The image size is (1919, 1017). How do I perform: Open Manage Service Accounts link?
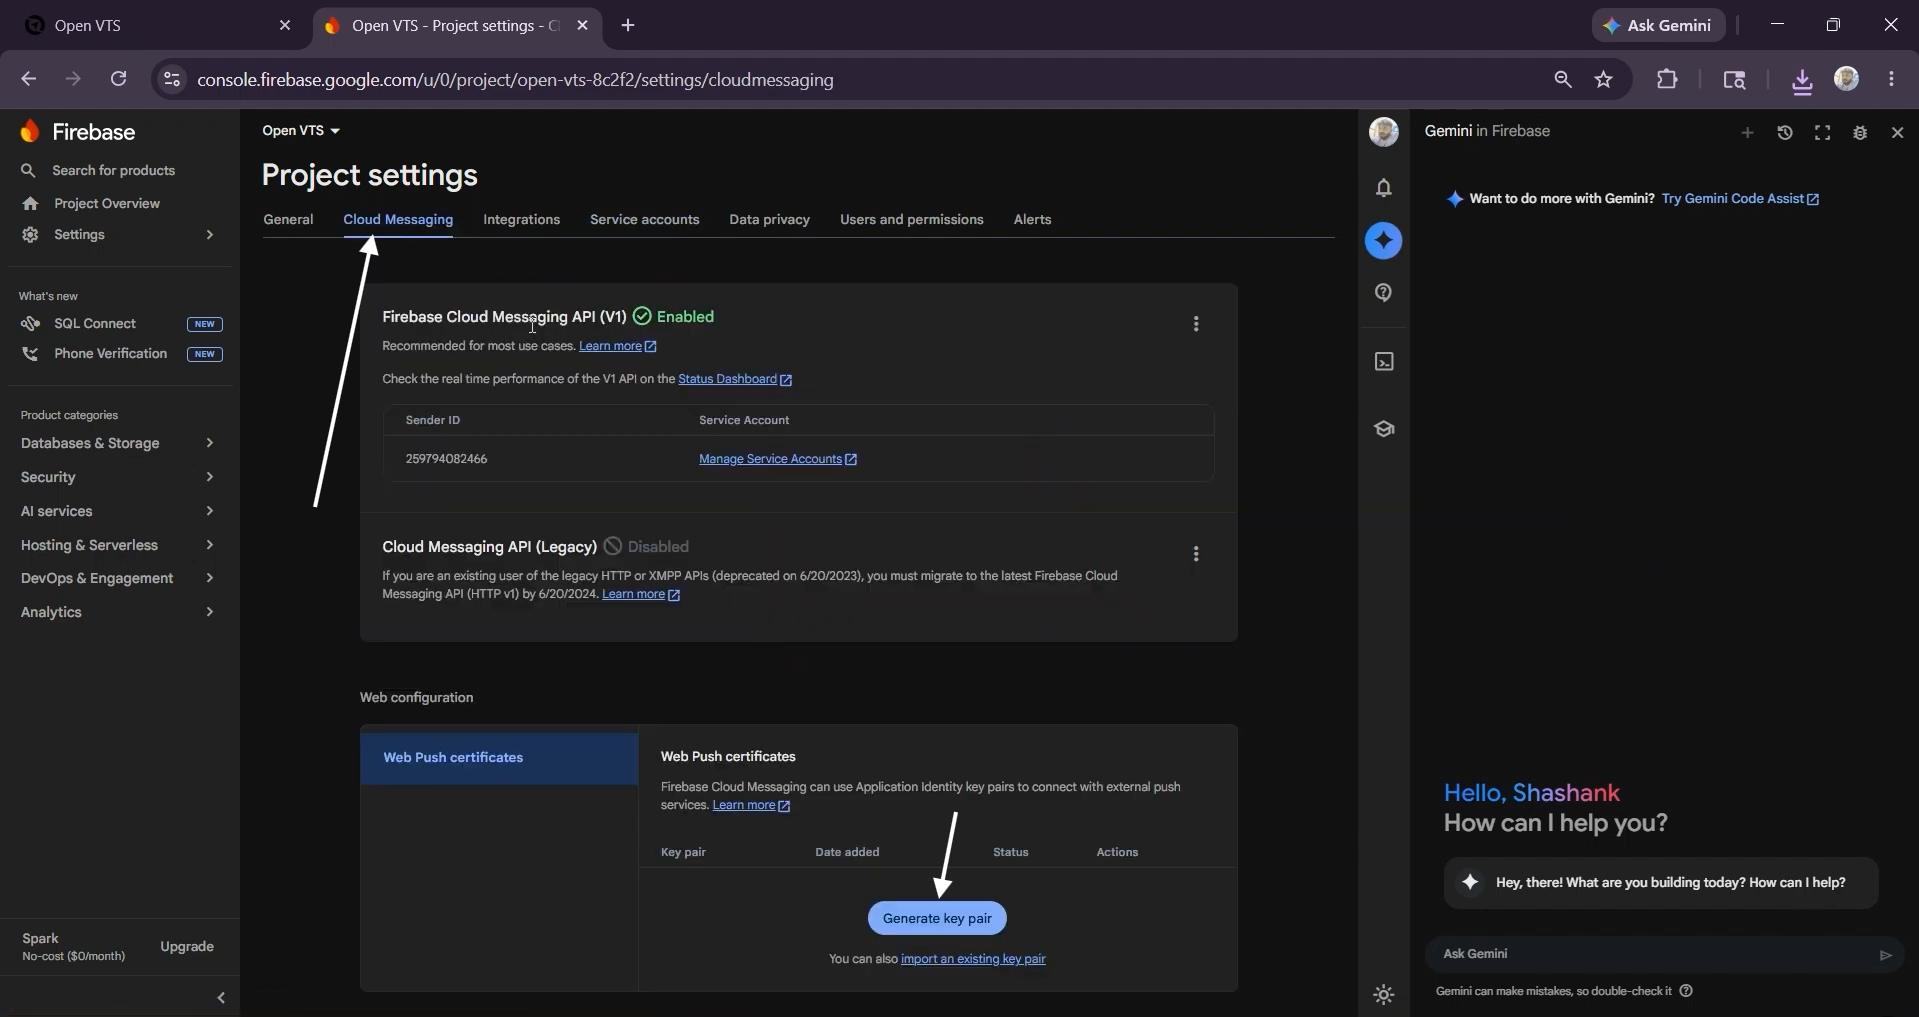pyautogui.click(x=778, y=459)
